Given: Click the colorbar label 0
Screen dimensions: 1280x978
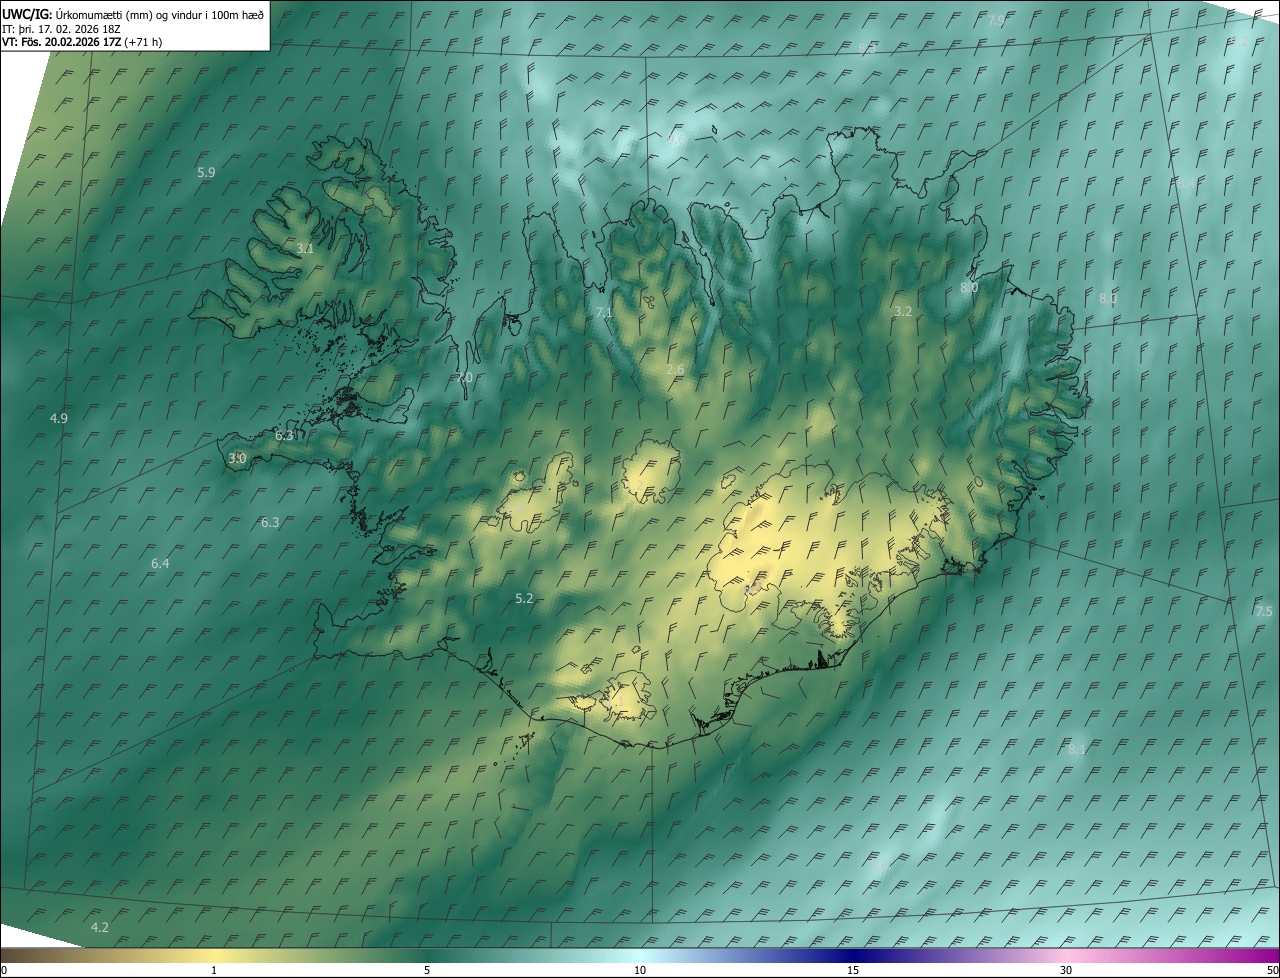Looking at the screenshot, I should pos(4,970).
